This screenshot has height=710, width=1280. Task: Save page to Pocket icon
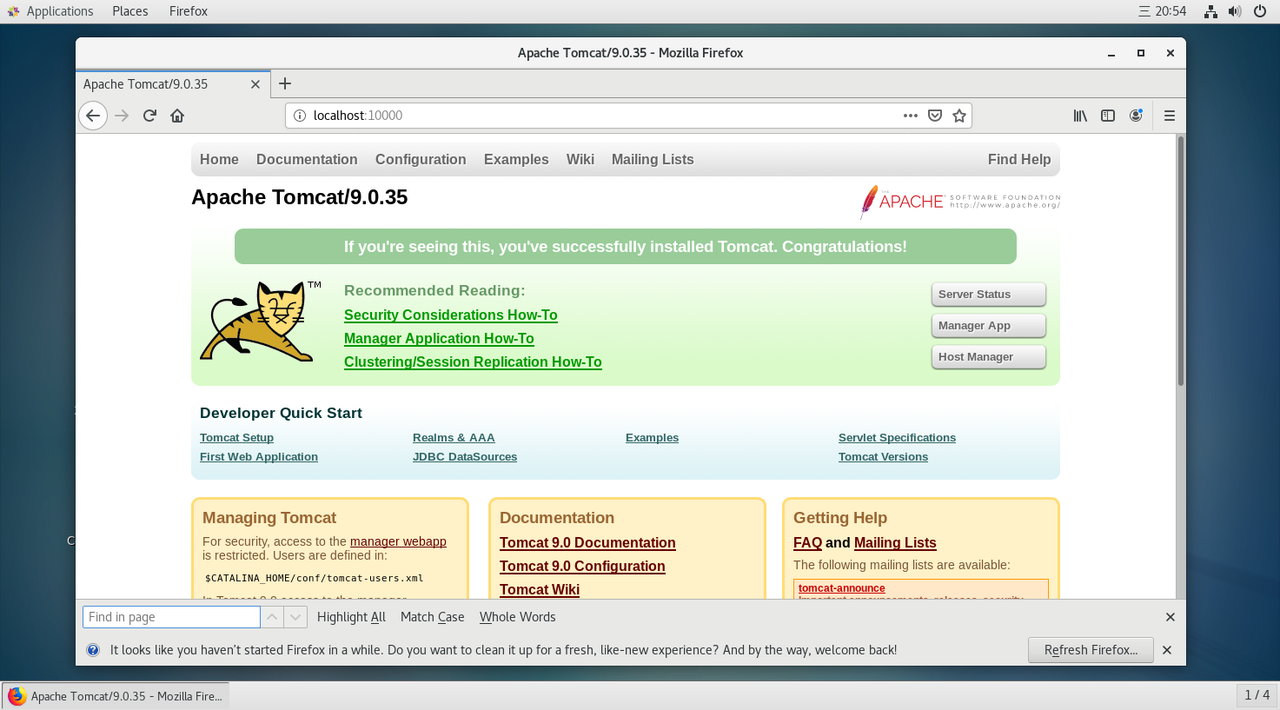click(935, 116)
